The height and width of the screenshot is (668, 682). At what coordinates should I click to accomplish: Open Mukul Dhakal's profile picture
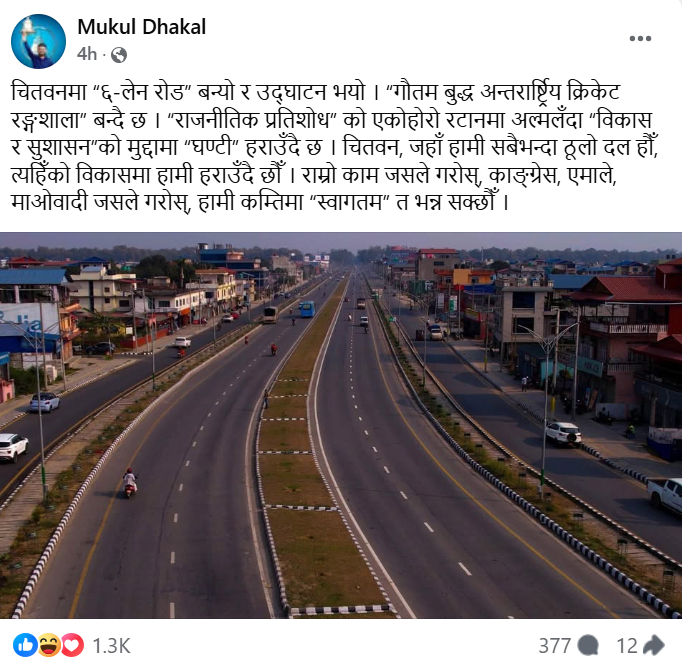coord(38,41)
